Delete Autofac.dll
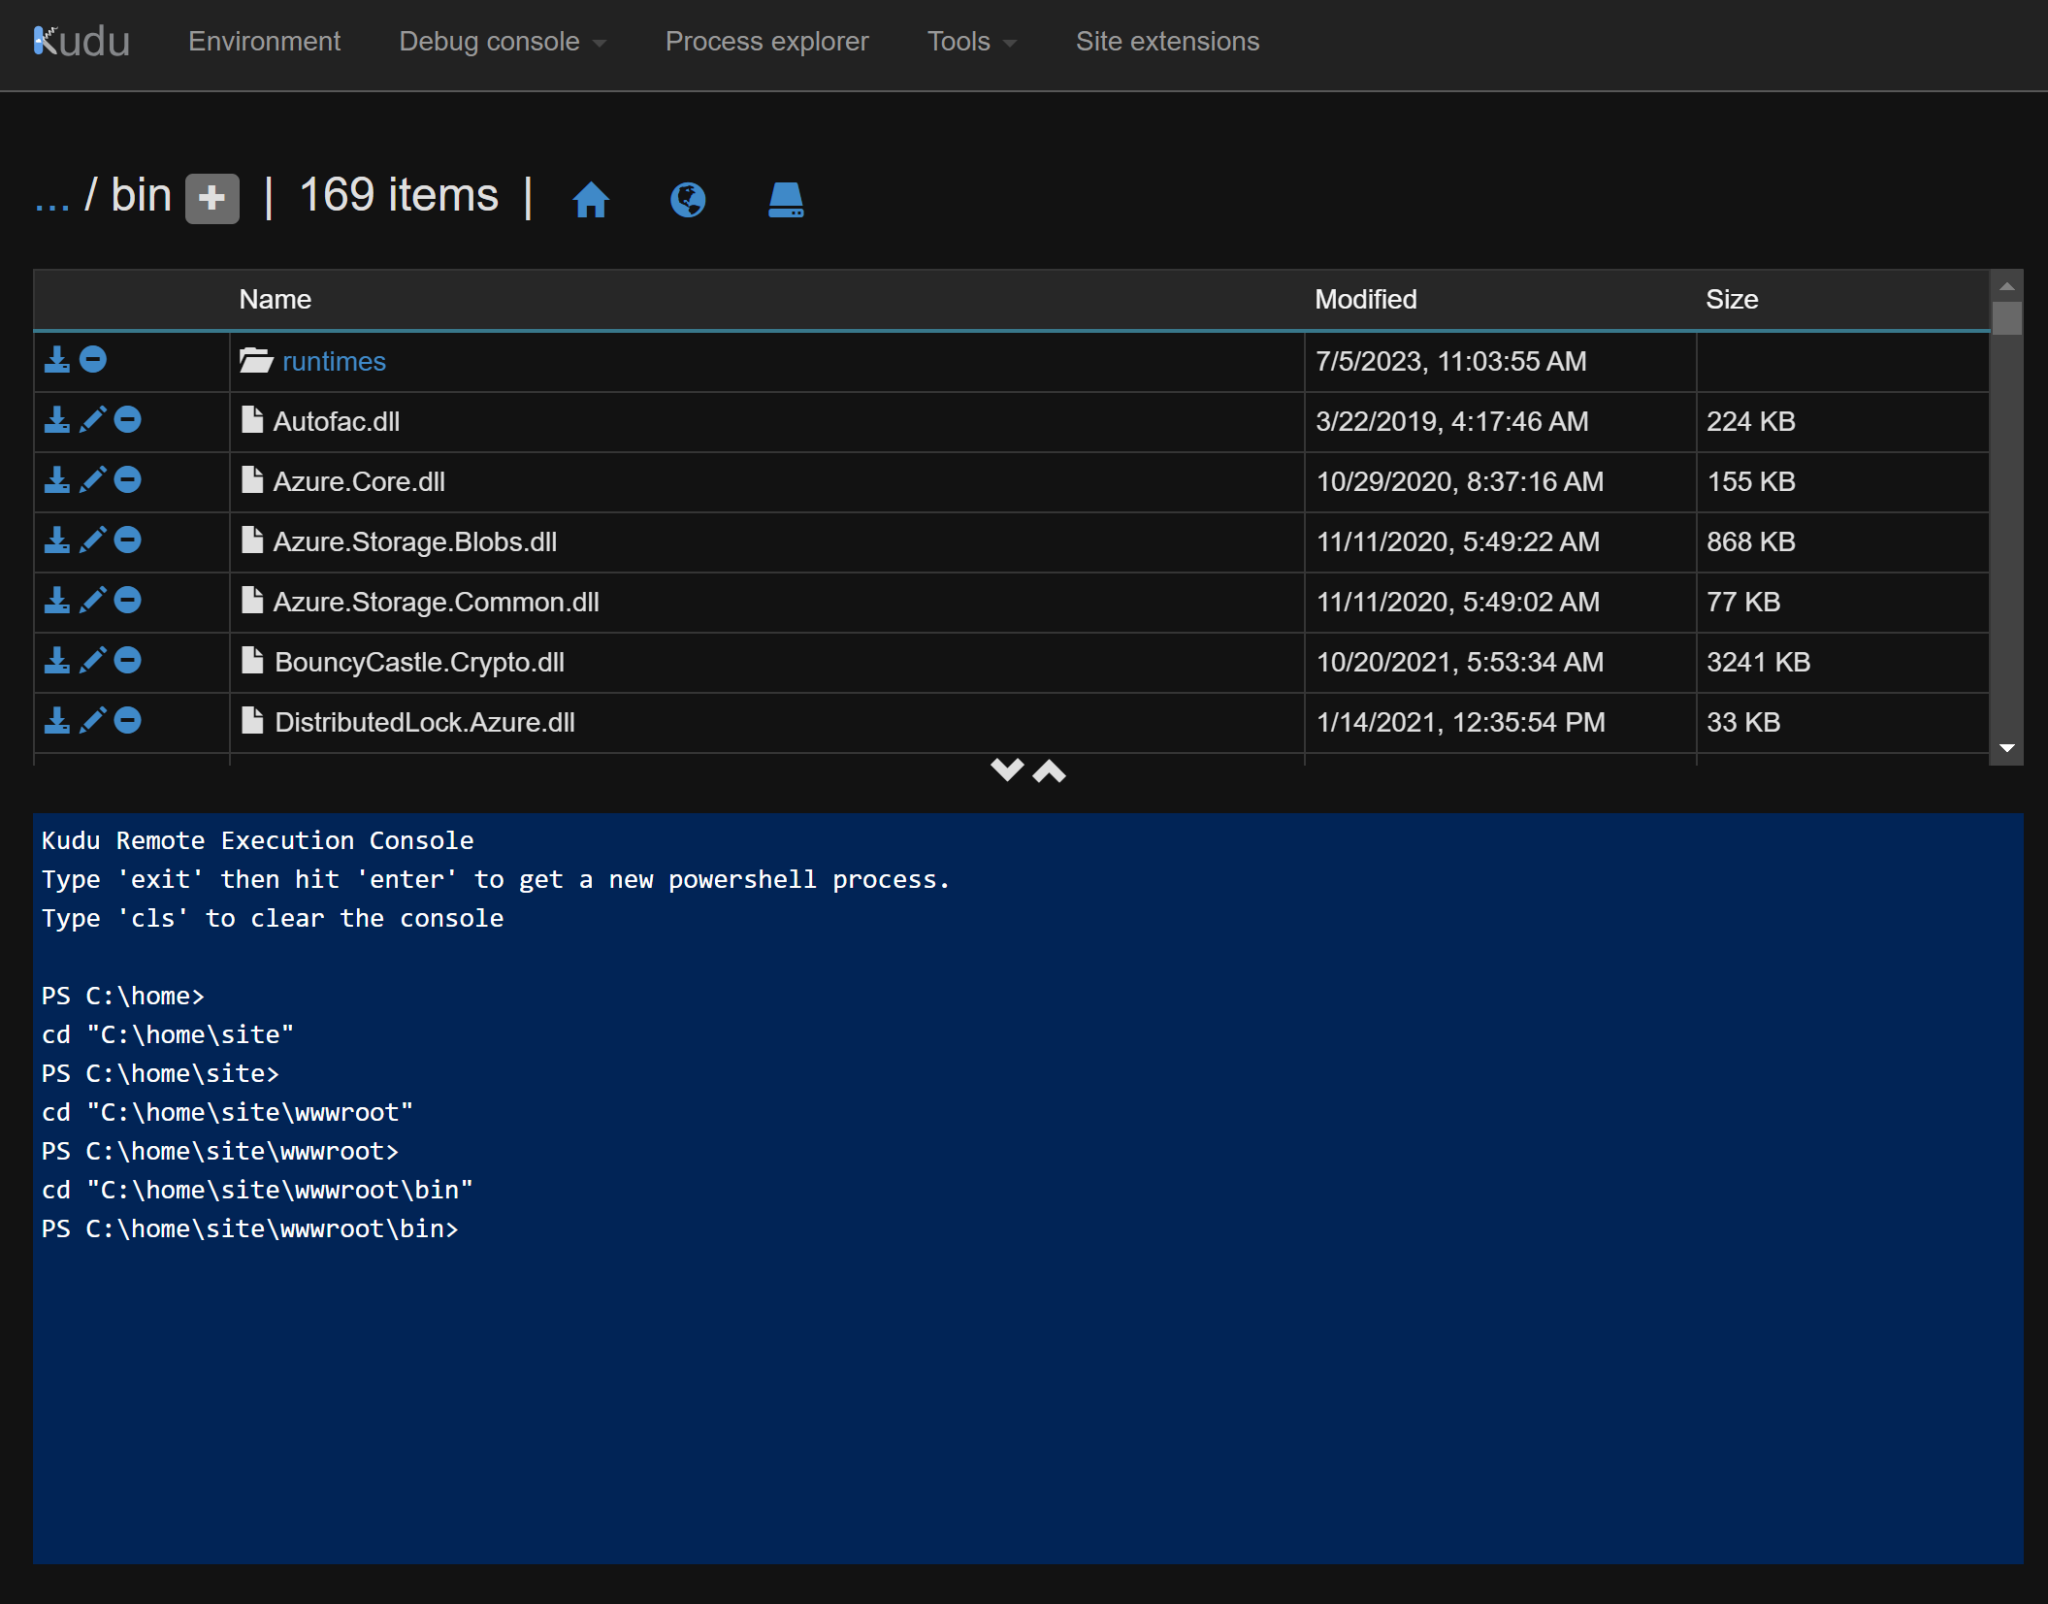The height and width of the screenshot is (1604, 2048). pos(128,420)
